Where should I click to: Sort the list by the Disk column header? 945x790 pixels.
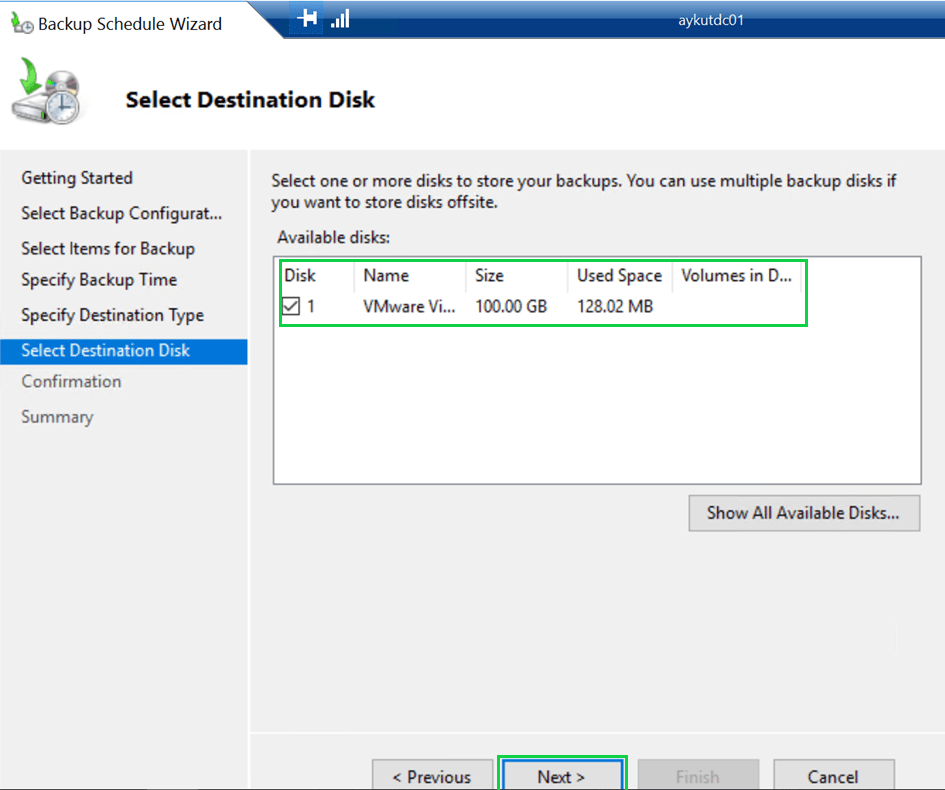pos(300,276)
